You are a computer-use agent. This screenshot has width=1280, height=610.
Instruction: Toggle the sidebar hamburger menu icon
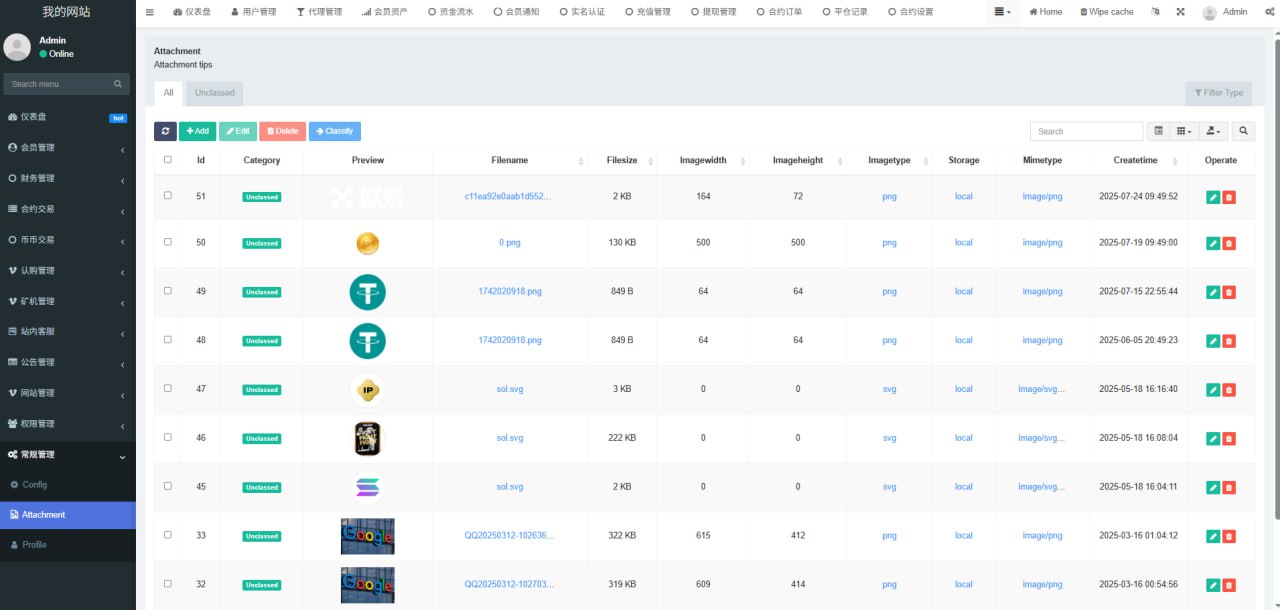pyautogui.click(x=150, y=12)
